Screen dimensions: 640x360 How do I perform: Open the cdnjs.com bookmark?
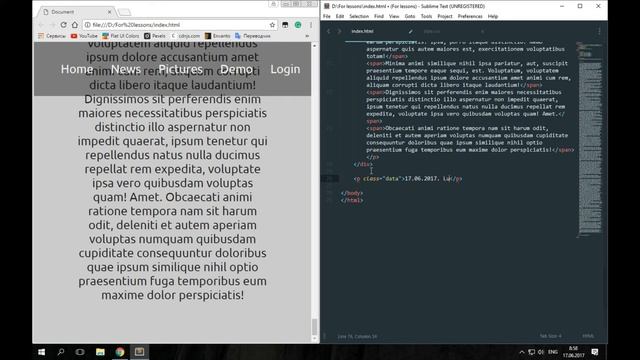click(186, 36)
